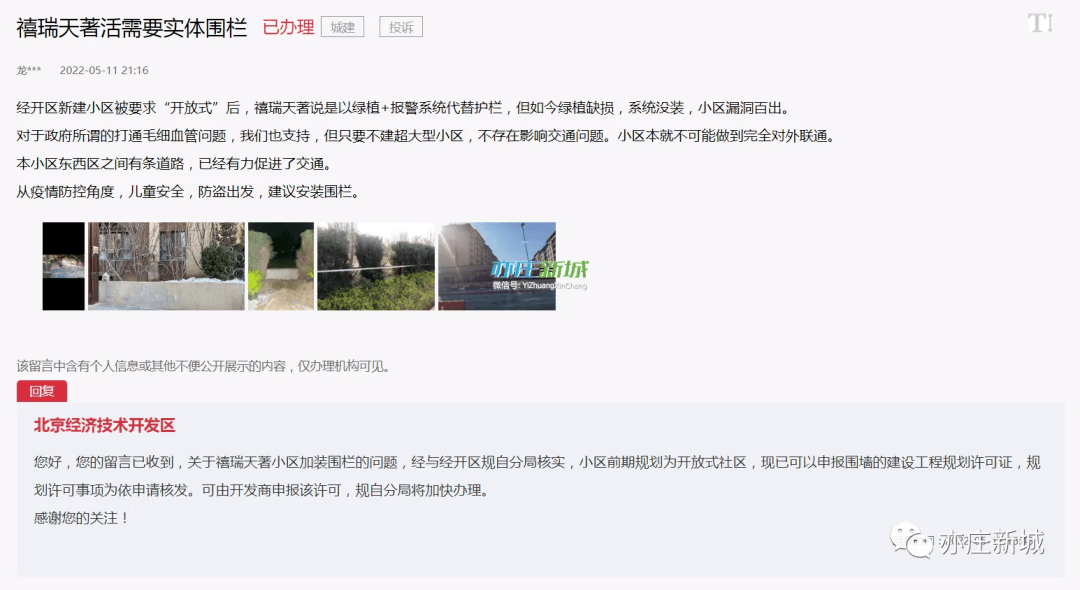Click the line 本小区东西区之间有条道路
Screen dimensions: 1080x590
(x=176, y=164)
